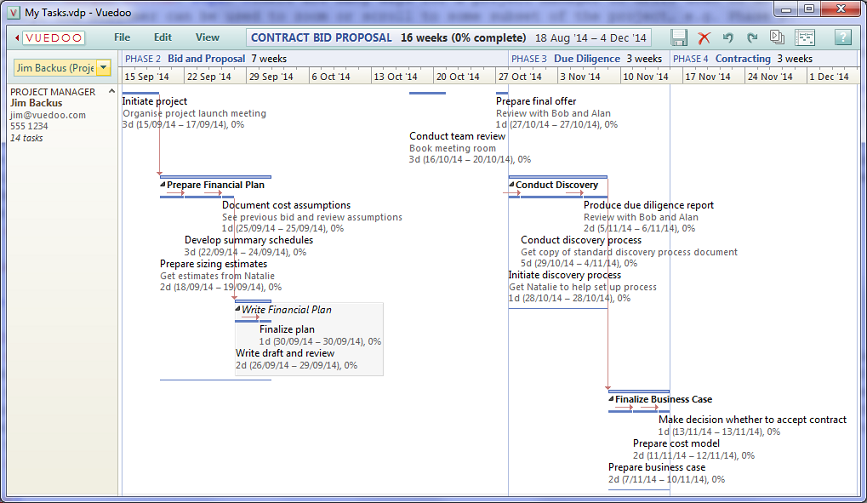867x503 pixels.
Task: Collapse the Write Financial Plan group
Action: 238,310
